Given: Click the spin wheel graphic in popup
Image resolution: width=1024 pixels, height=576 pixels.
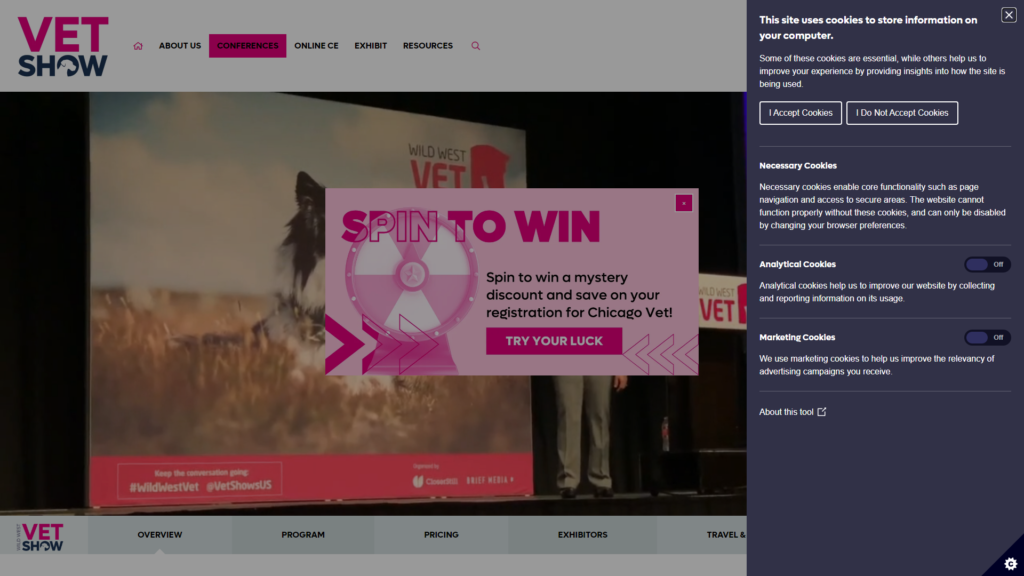Looking at the screenshot, I should pyautogui.click(x=411, y=275).
